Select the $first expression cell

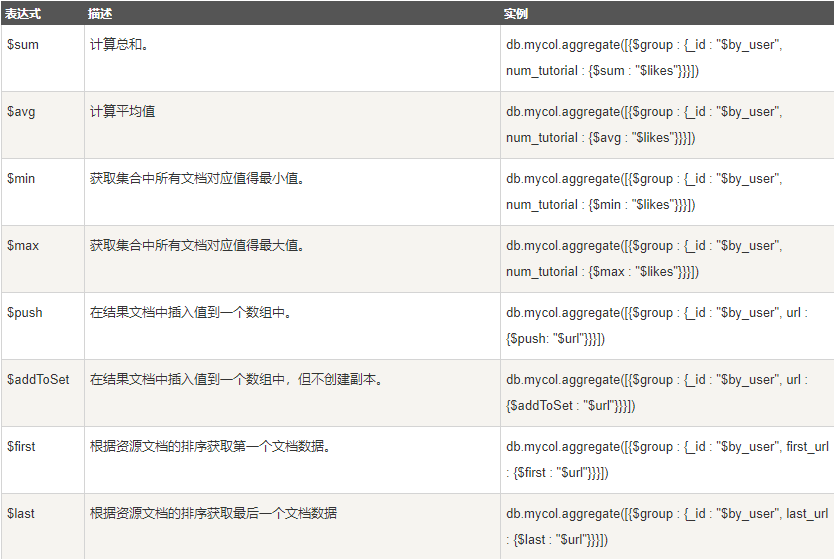point(43,460)
